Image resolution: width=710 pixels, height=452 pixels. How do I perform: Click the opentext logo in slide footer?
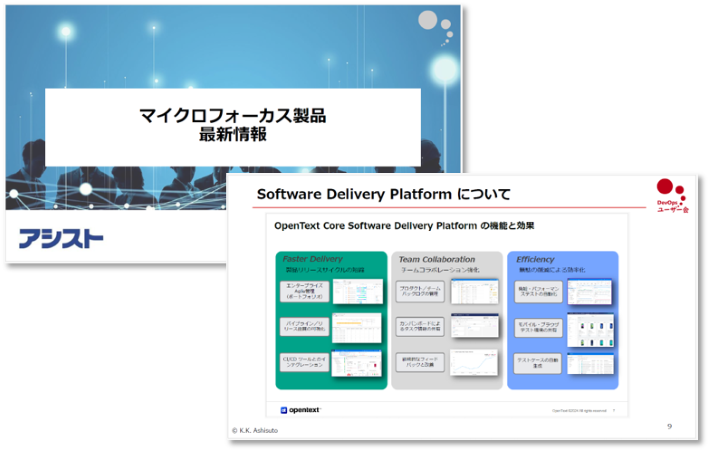[x=301, y=410]
